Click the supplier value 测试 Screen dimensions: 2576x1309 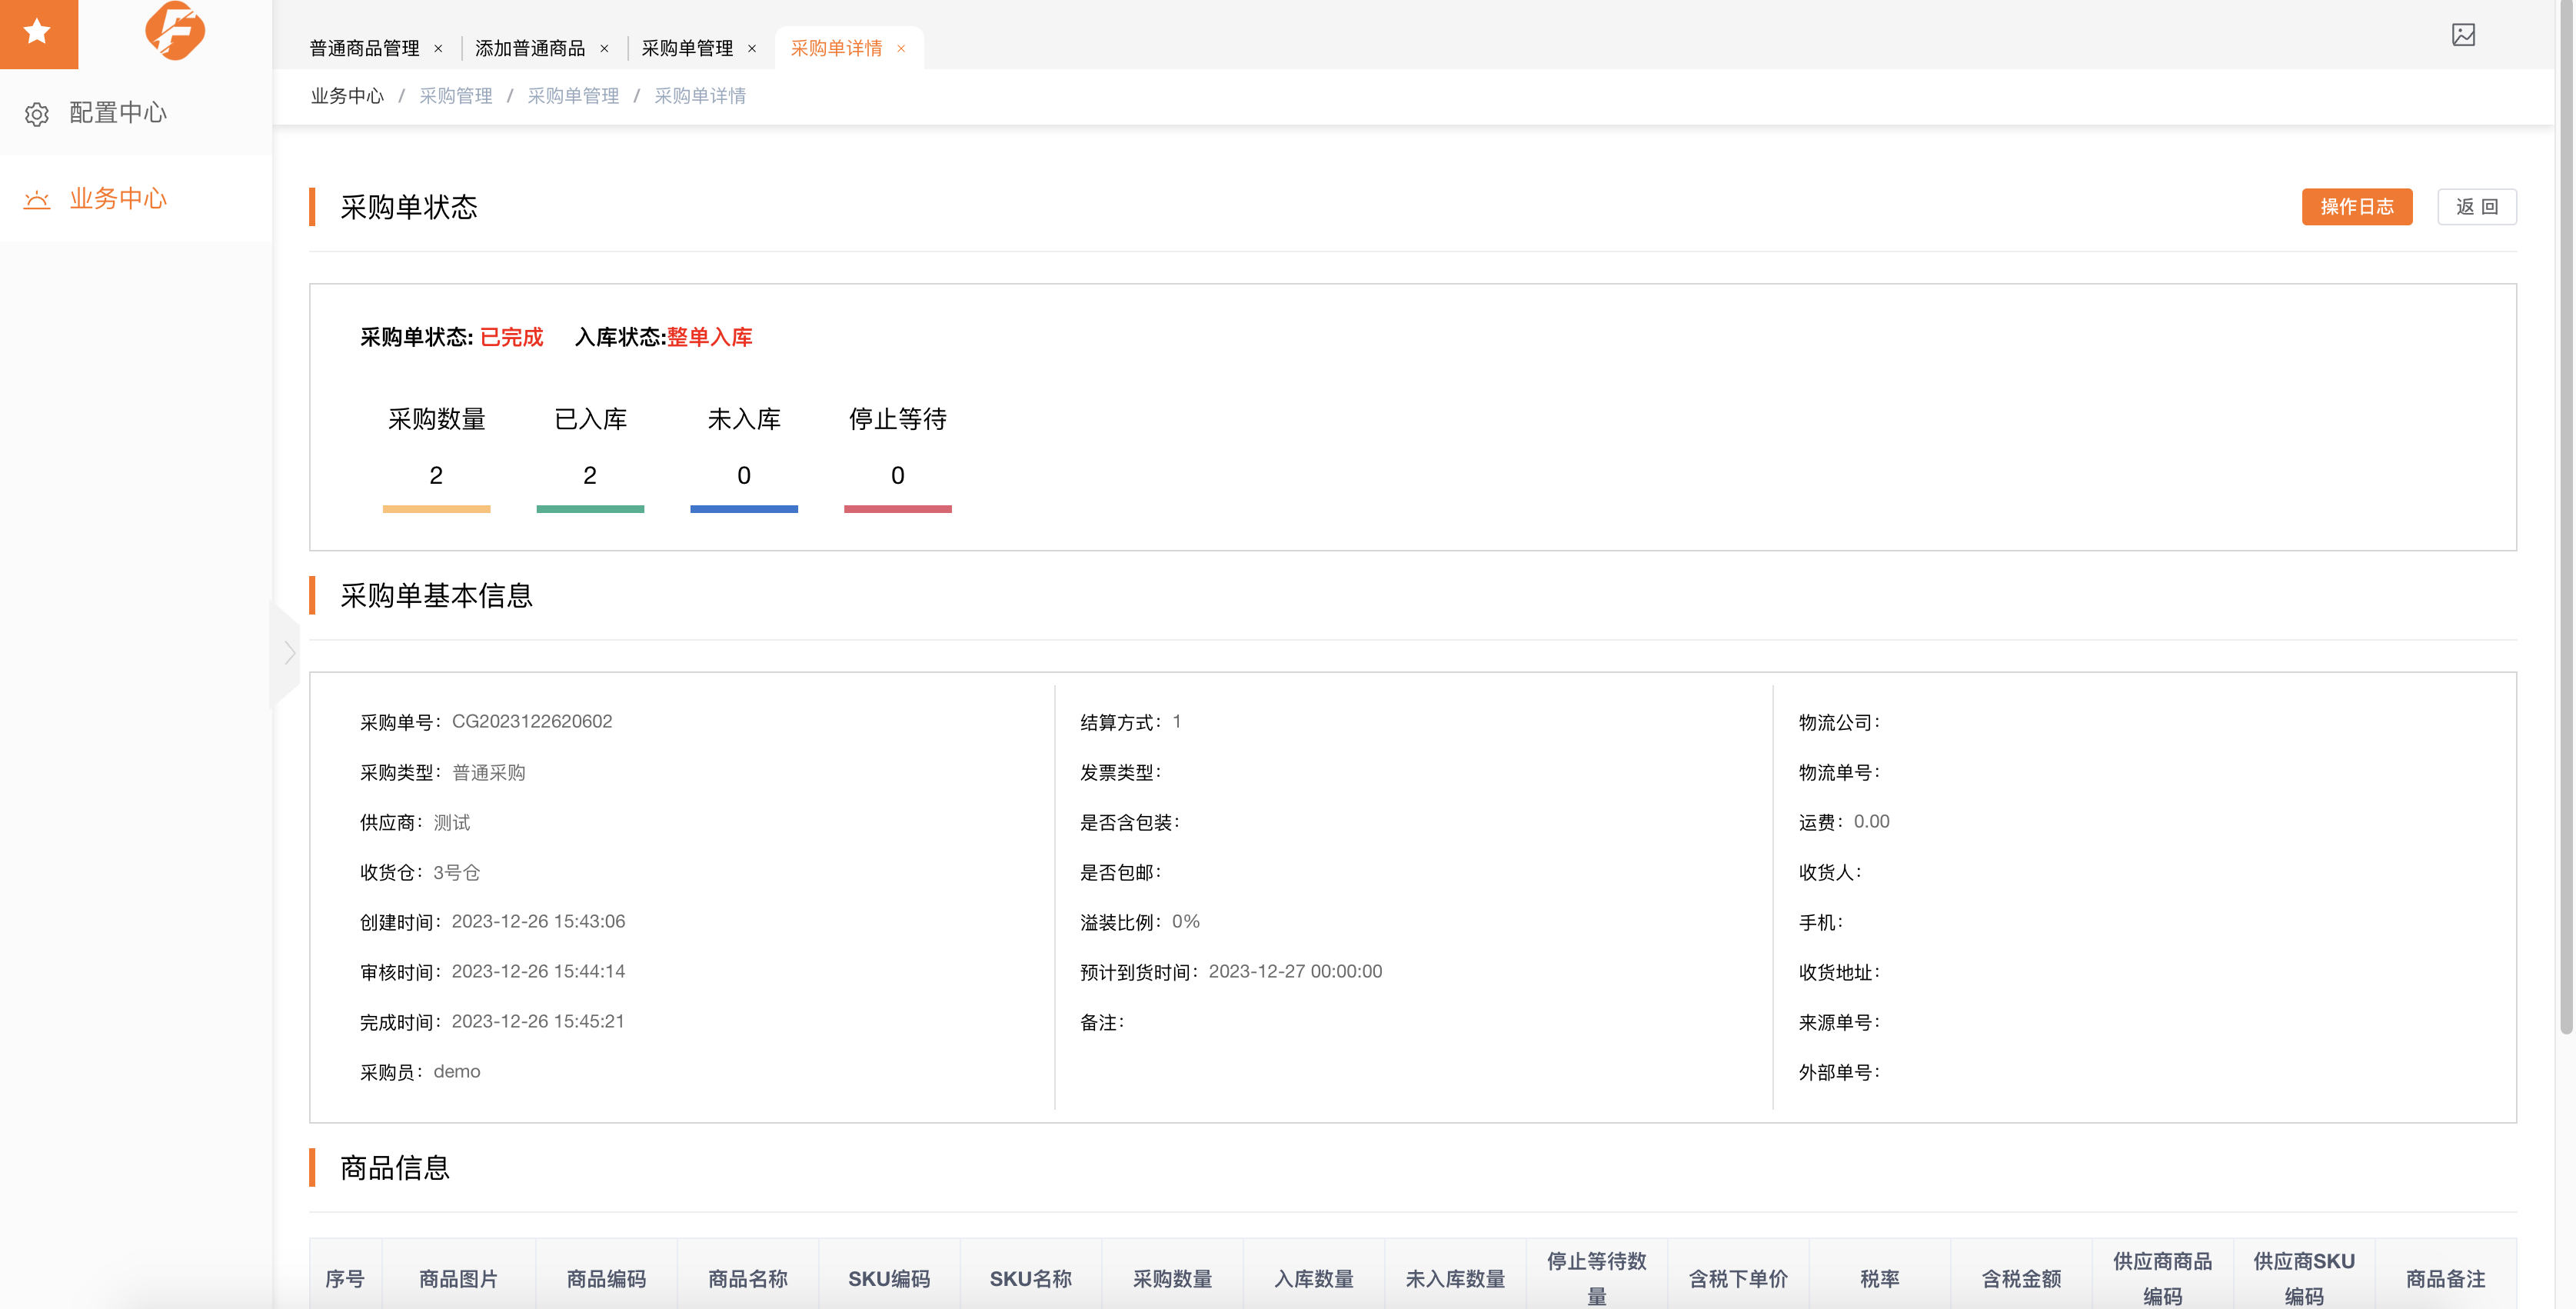(451, 822)
